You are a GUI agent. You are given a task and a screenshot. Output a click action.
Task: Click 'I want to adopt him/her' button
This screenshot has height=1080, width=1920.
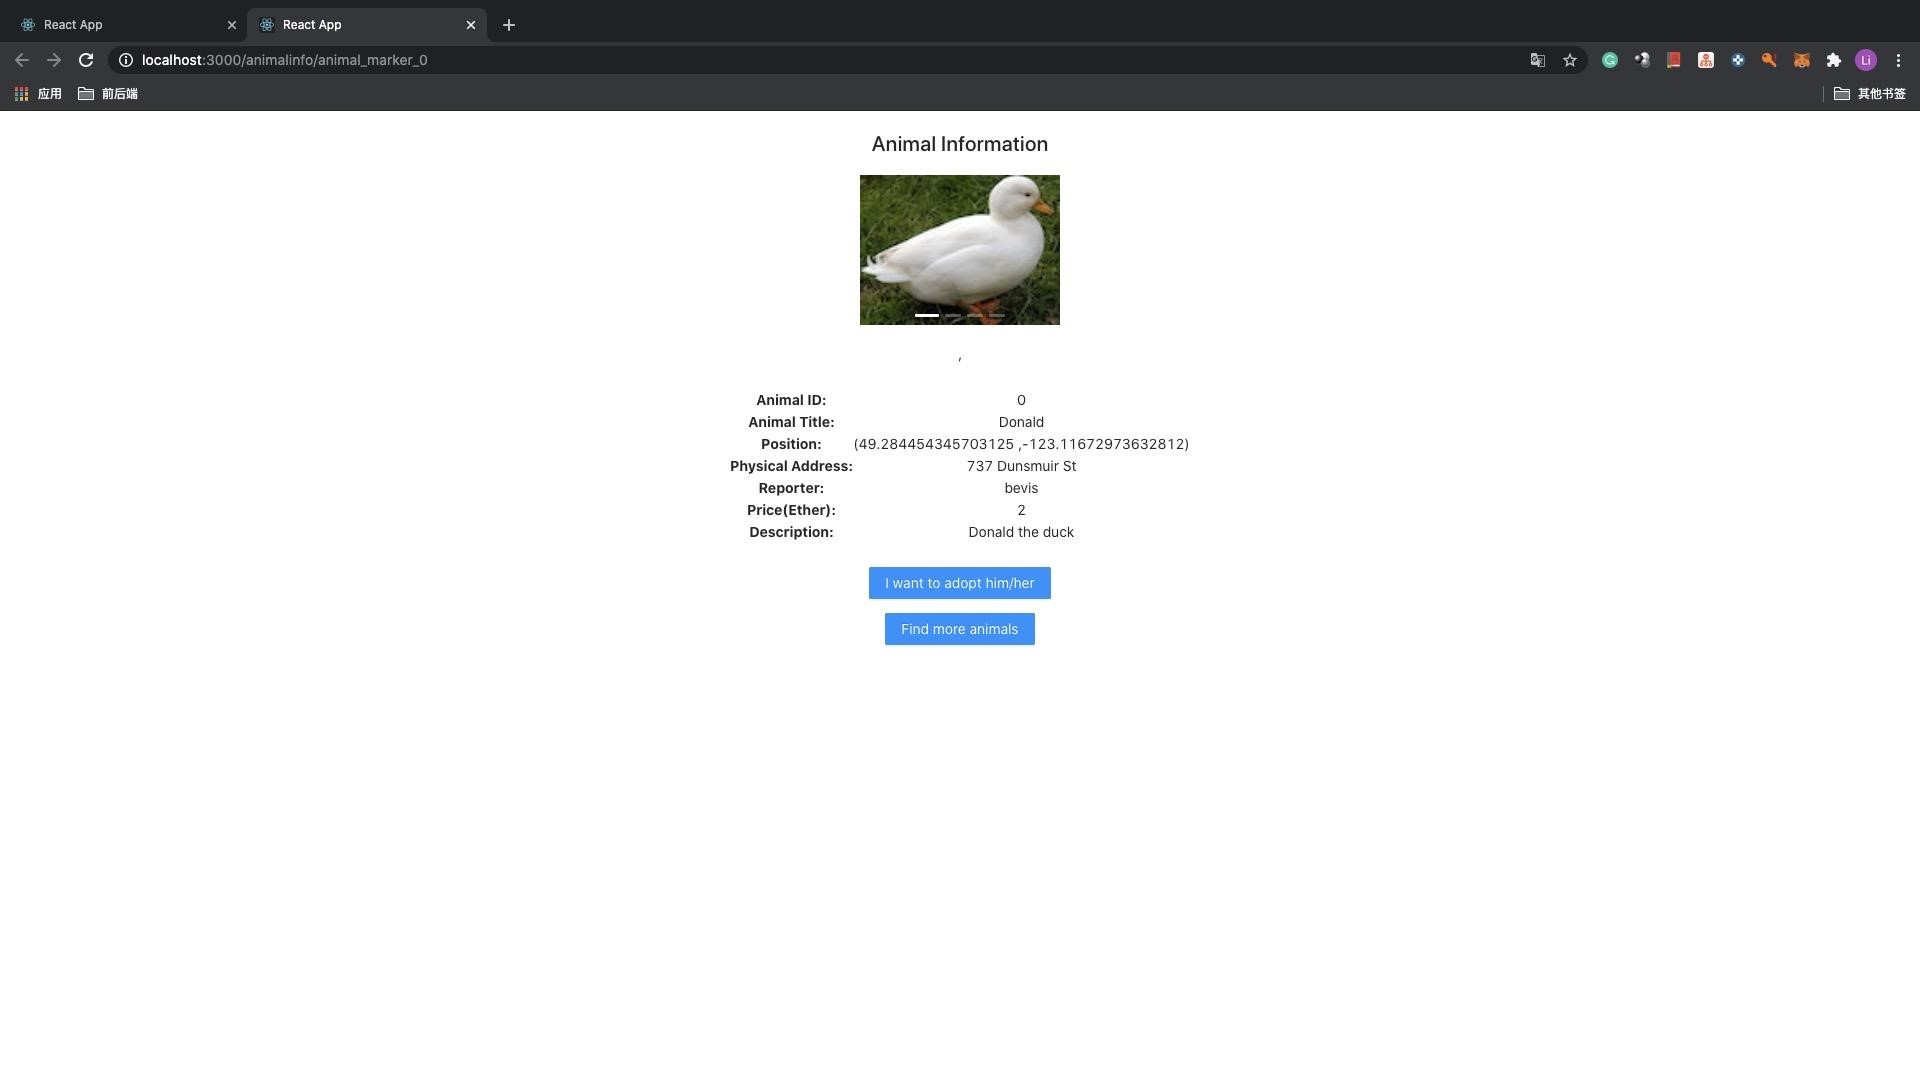[x=959, y=583]
